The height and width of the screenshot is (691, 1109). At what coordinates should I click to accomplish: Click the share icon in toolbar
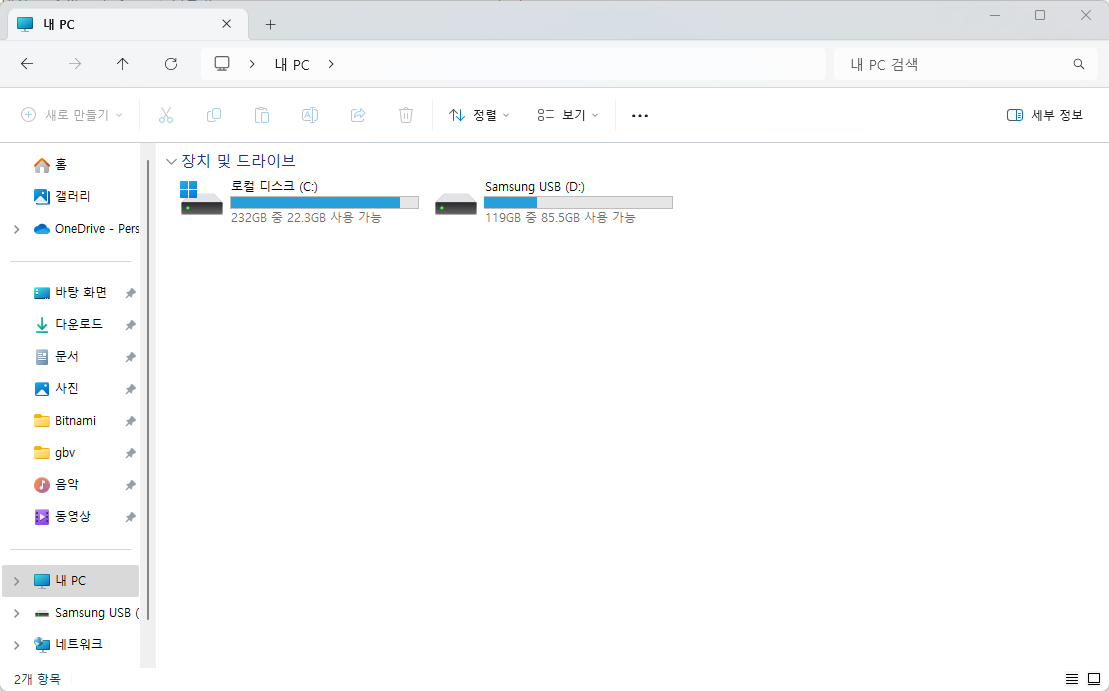click(x=358, y=115)
